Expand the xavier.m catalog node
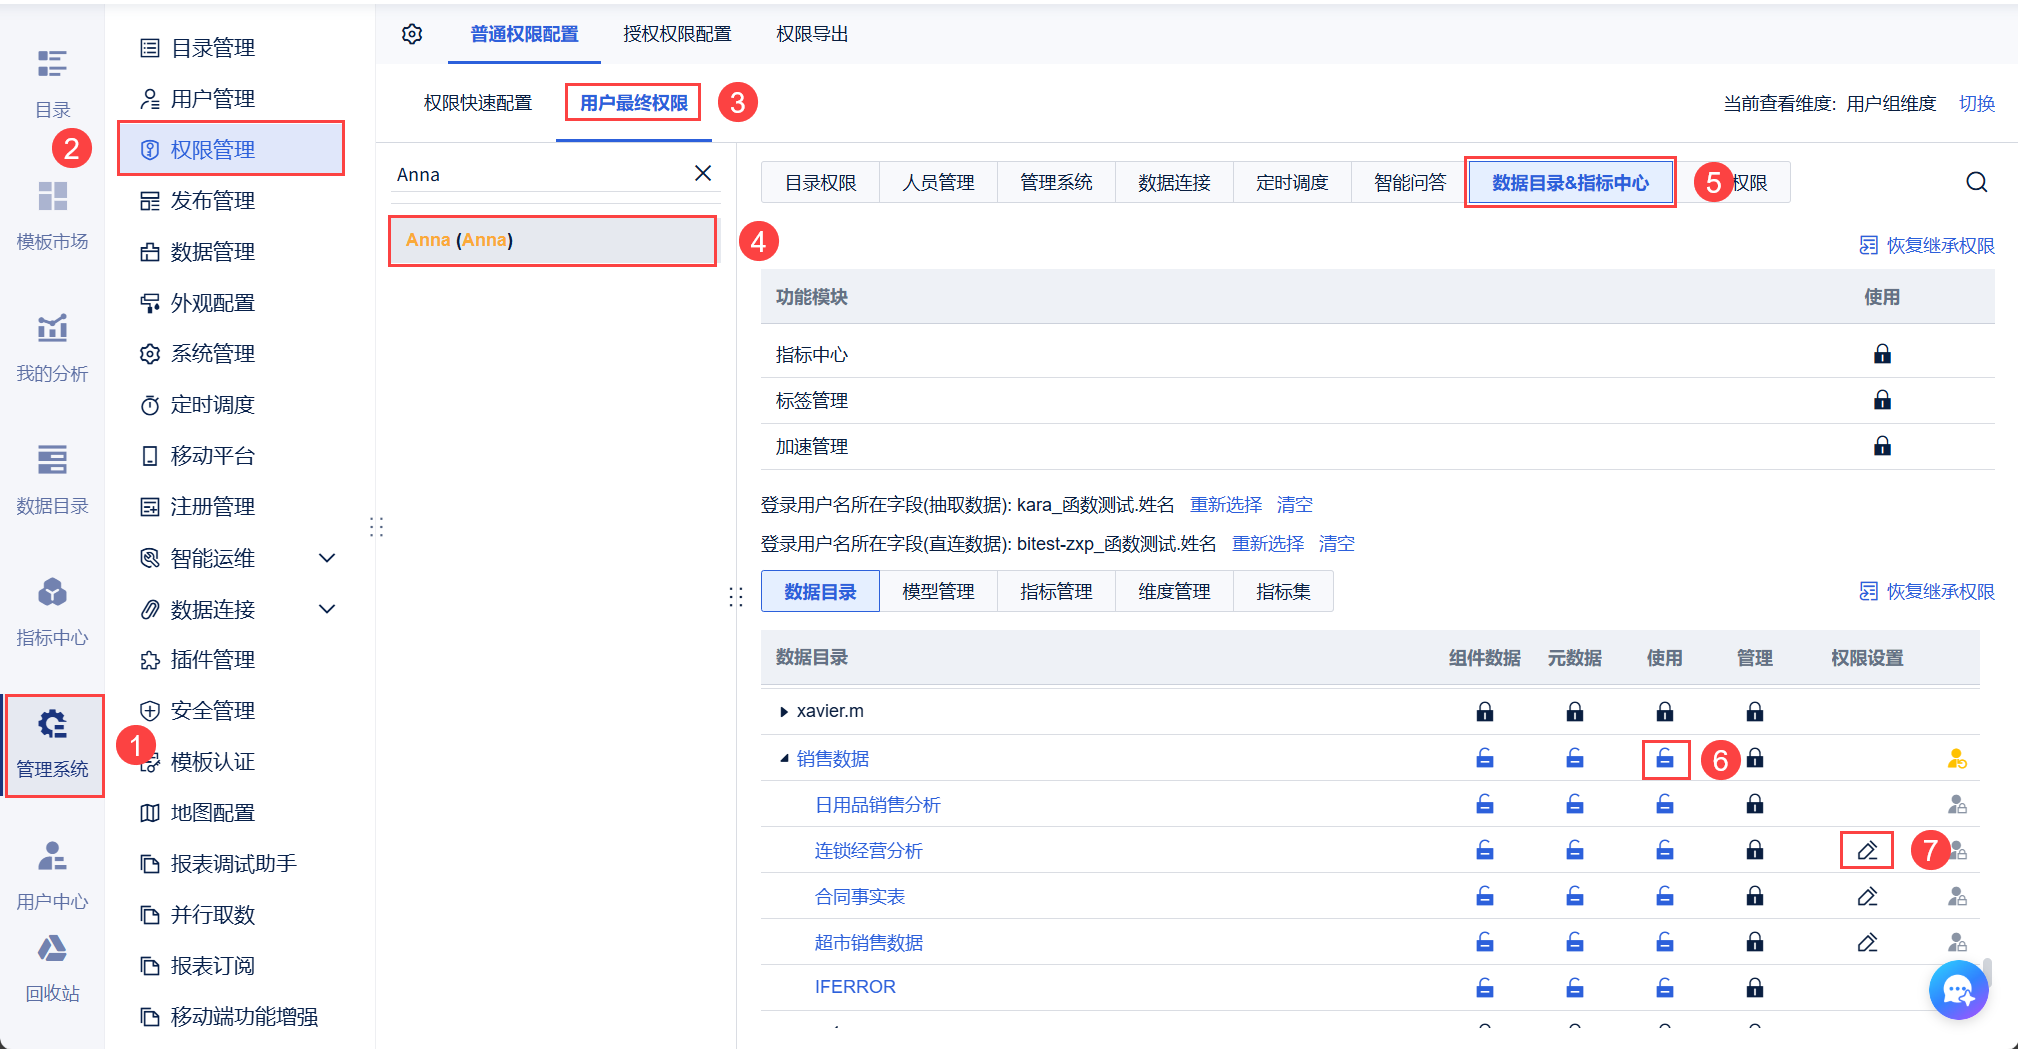The width and height of the screenshot is (2018, 1049). pos(784,711)
